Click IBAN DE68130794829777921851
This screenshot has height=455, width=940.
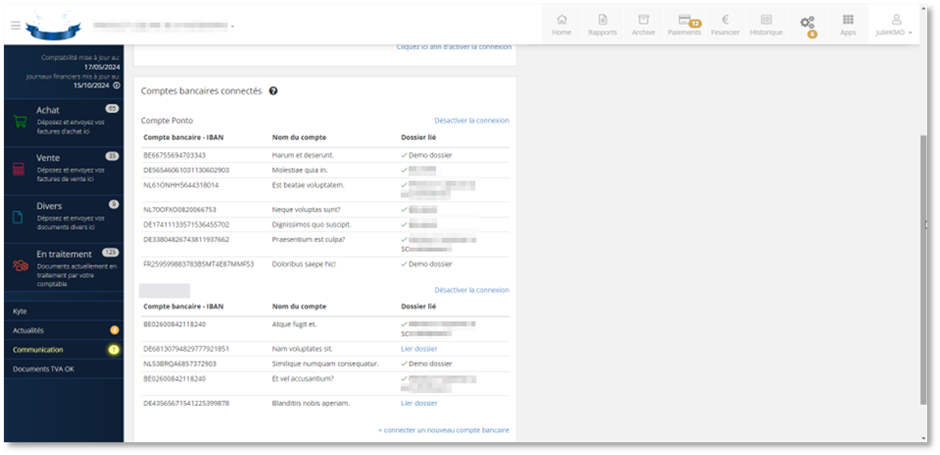click(186, 349)
